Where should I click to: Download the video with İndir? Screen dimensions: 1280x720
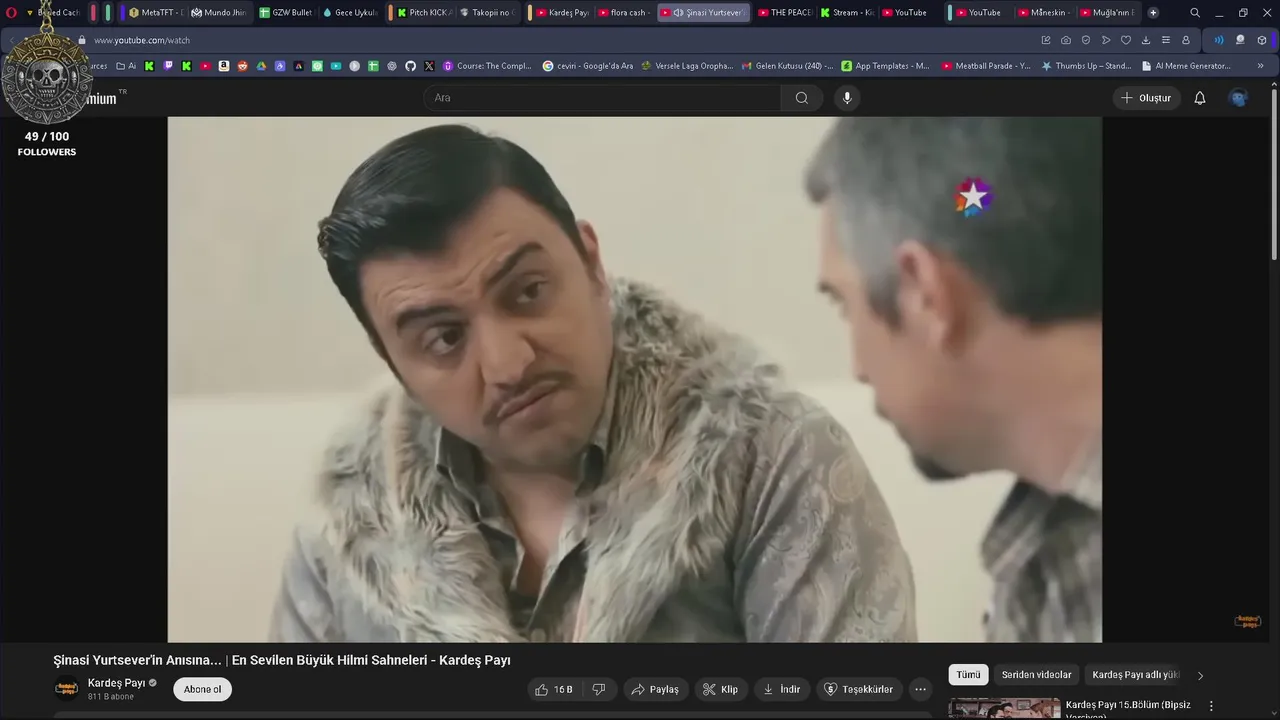(782, 689)
